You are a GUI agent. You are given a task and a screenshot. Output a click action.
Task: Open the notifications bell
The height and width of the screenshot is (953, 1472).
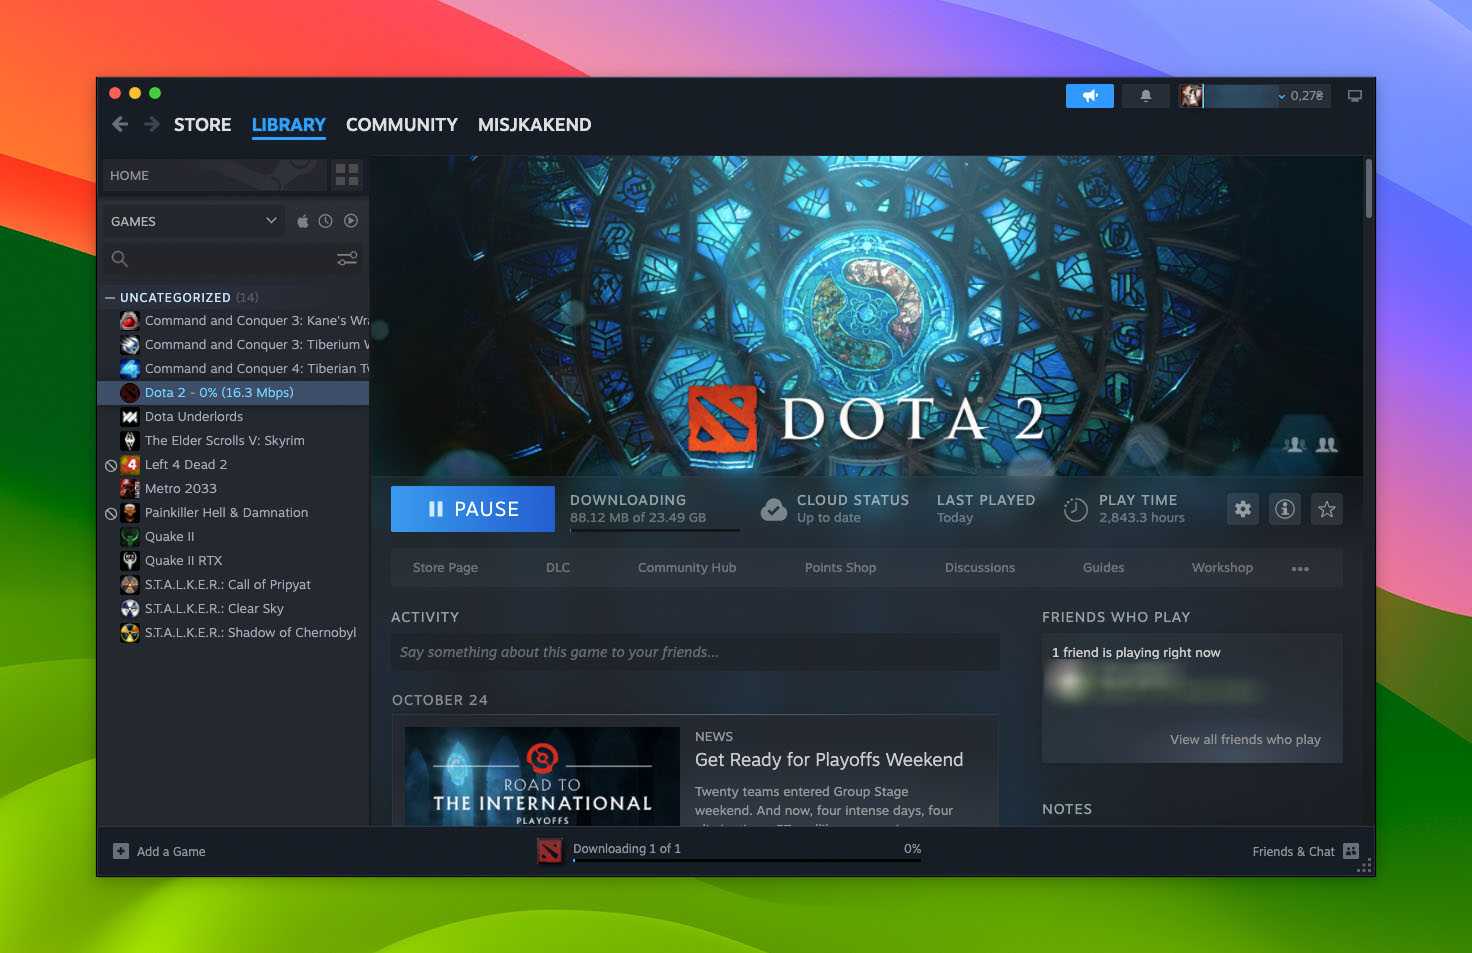click(x=1146, y=96)
